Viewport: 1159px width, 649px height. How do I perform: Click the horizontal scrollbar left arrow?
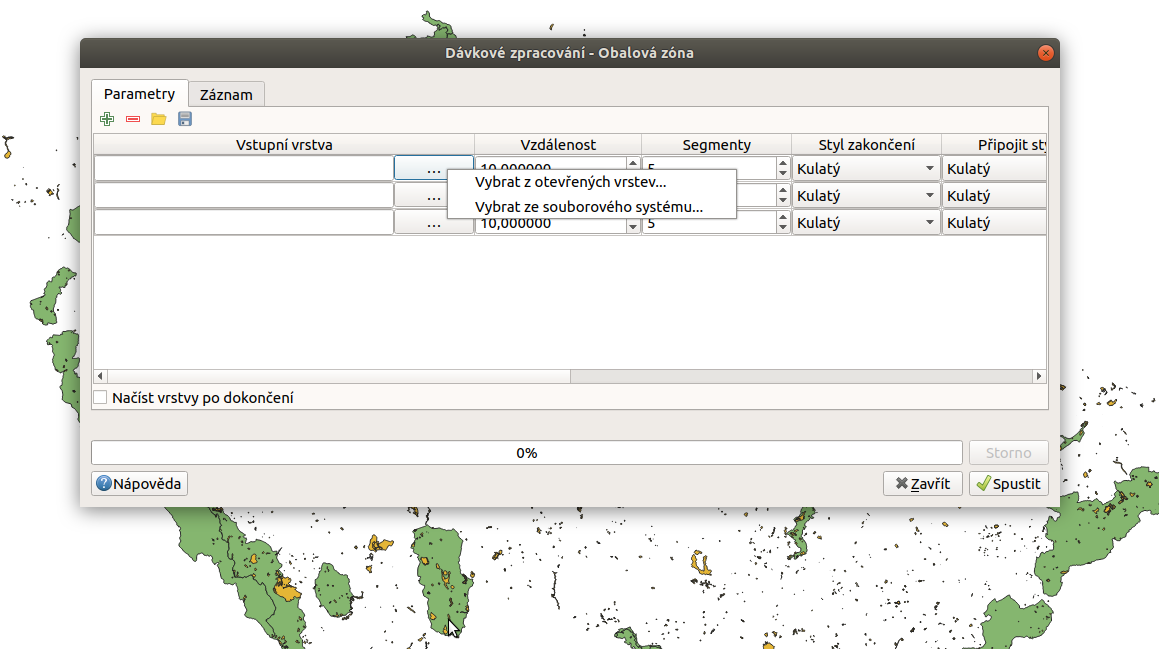click(x=101, y=376)
